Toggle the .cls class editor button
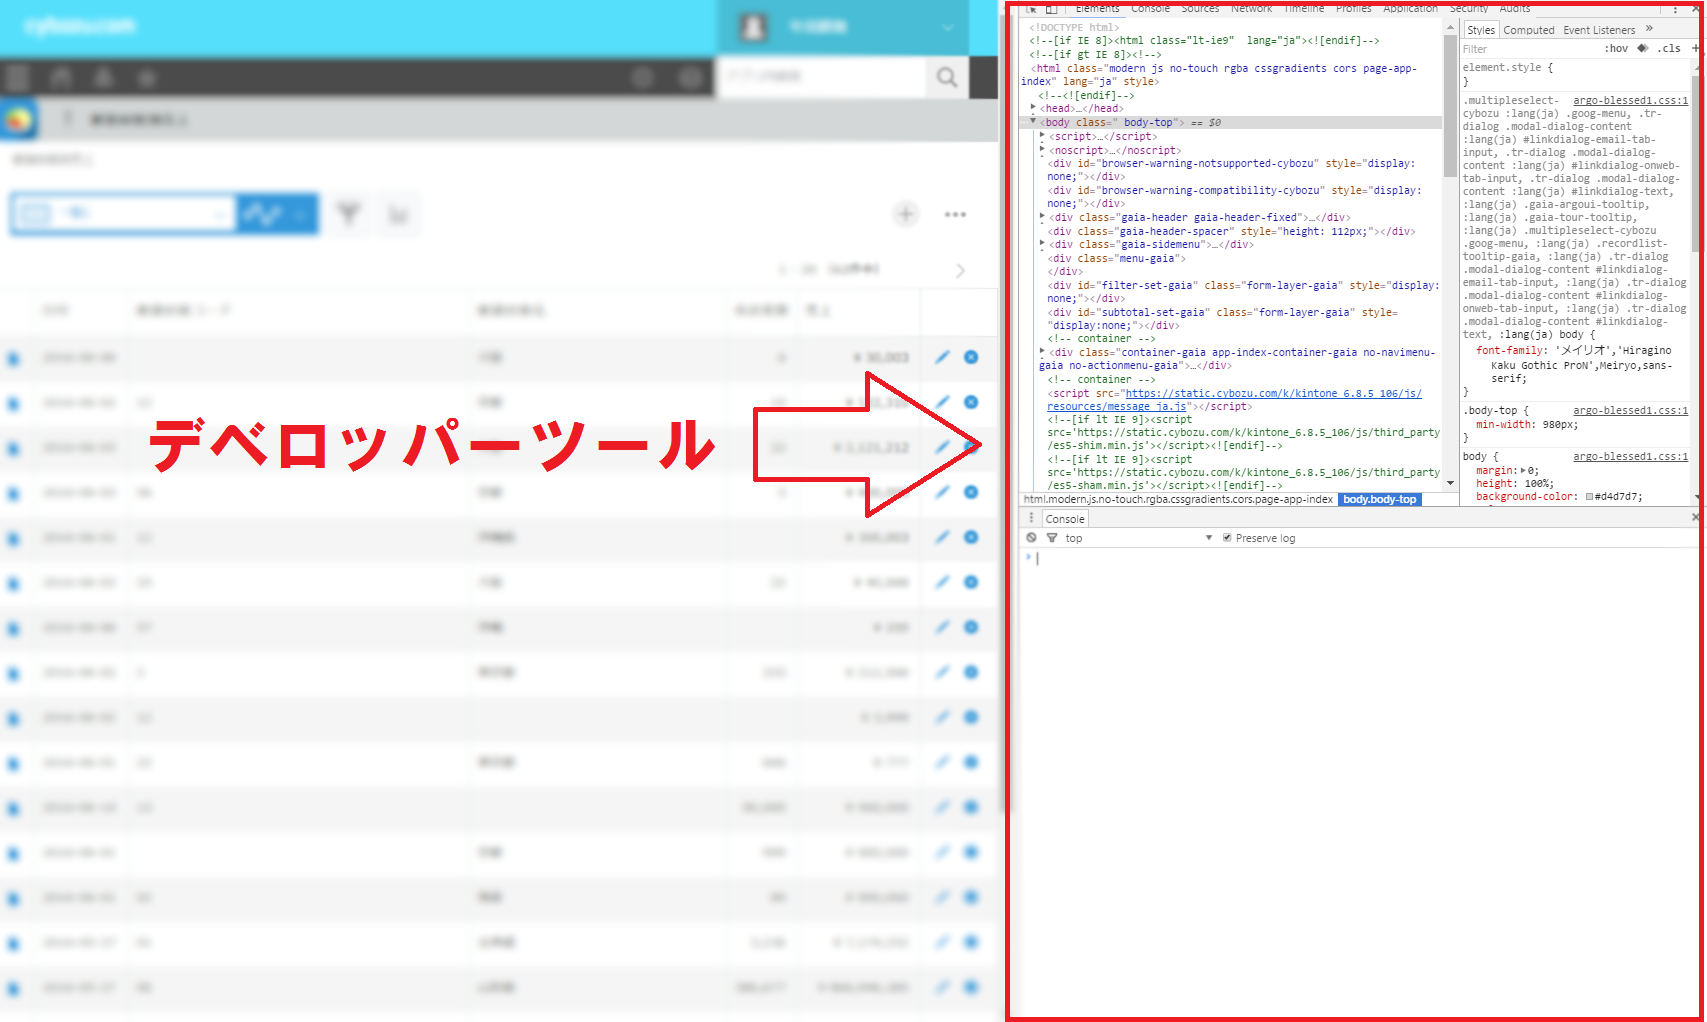This screenshot has height=1022, width=1707. point(1669,48)
